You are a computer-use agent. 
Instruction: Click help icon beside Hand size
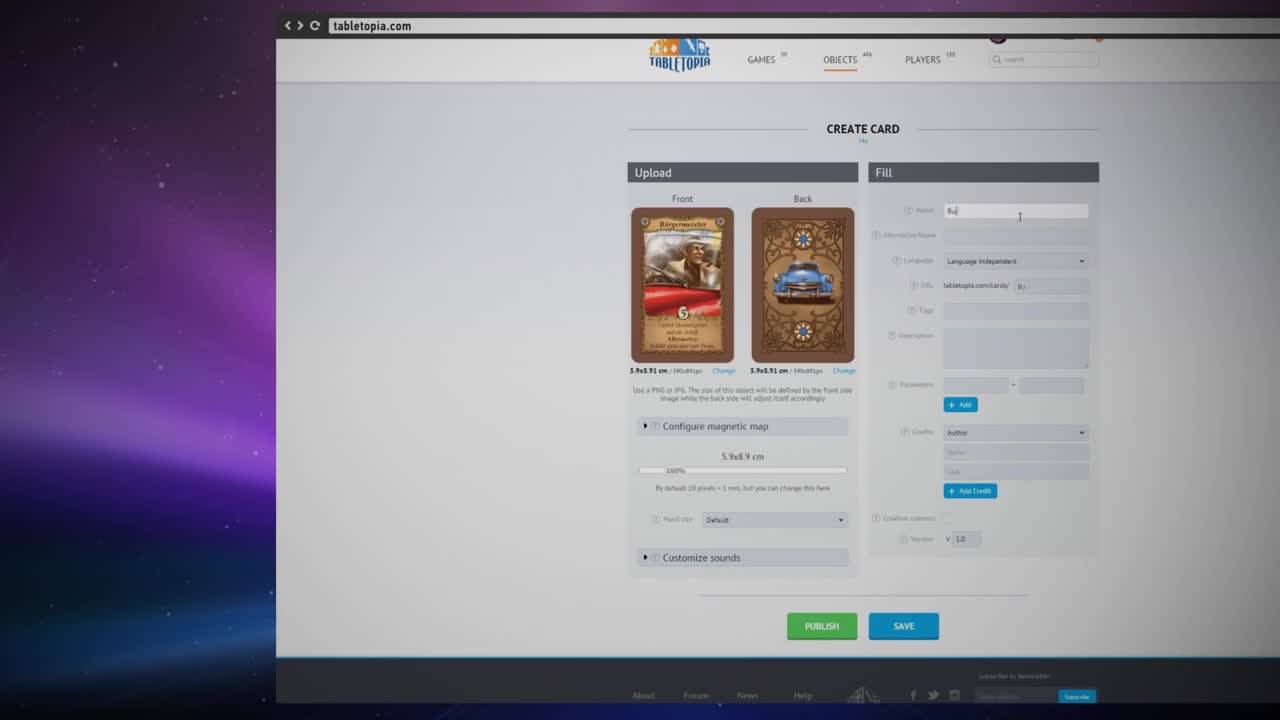pyautogui.click(x=655, y=519)
